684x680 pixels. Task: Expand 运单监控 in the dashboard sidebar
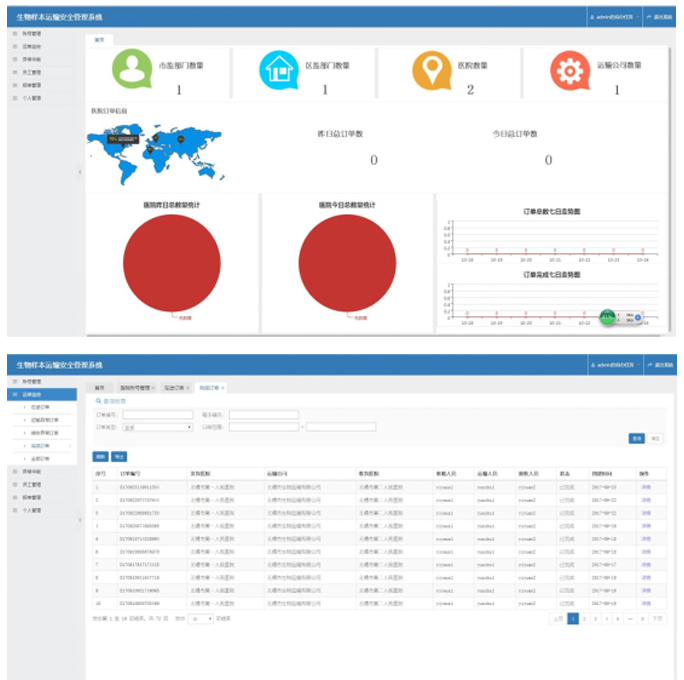click(x=42, y=46)
